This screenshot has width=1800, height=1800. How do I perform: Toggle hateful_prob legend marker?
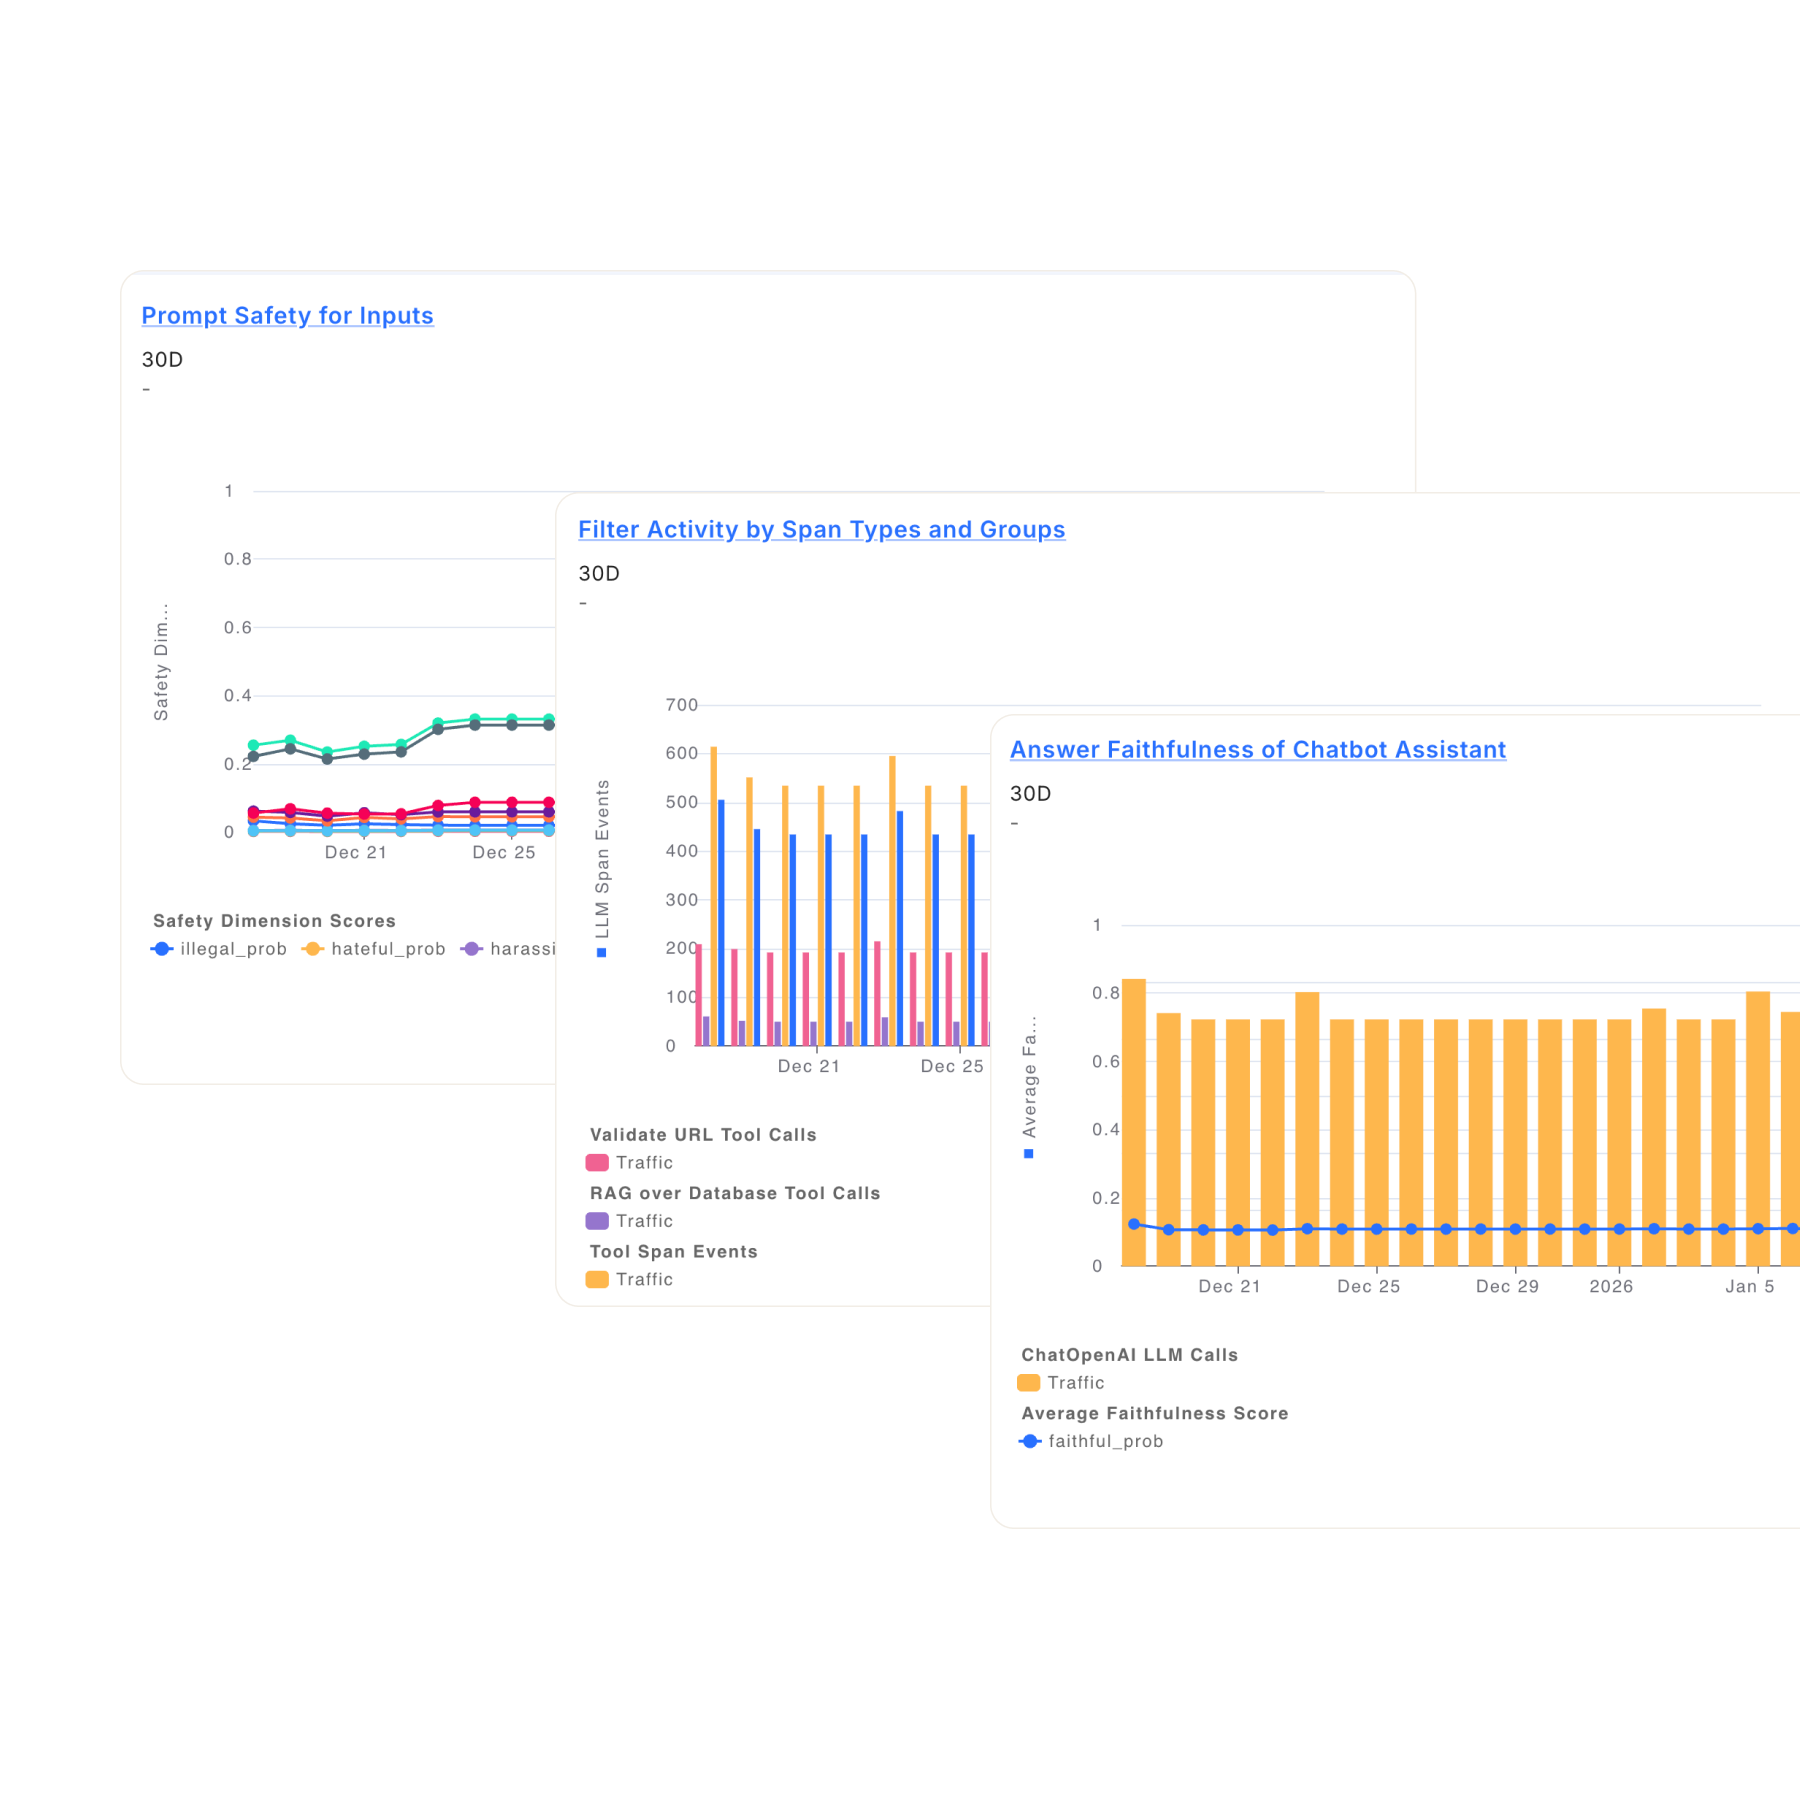pyautogui.click(x=313, y=949)
